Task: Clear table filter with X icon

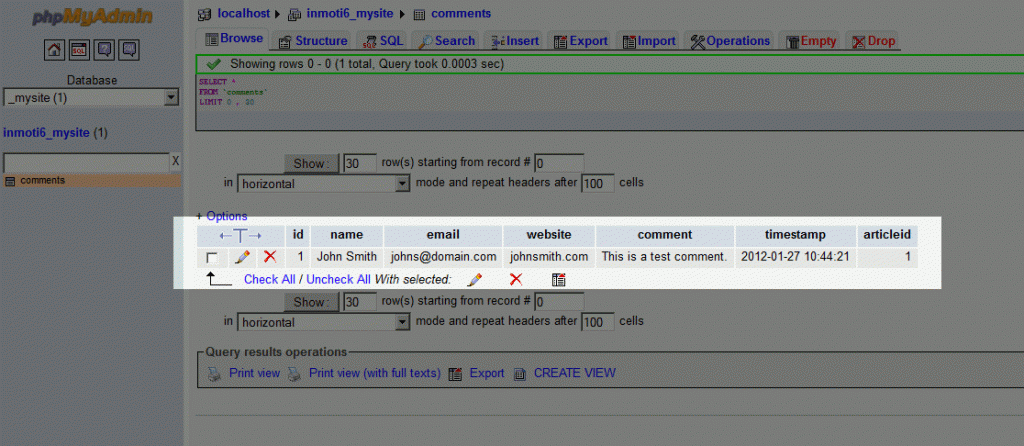Action: coord(175,161)
